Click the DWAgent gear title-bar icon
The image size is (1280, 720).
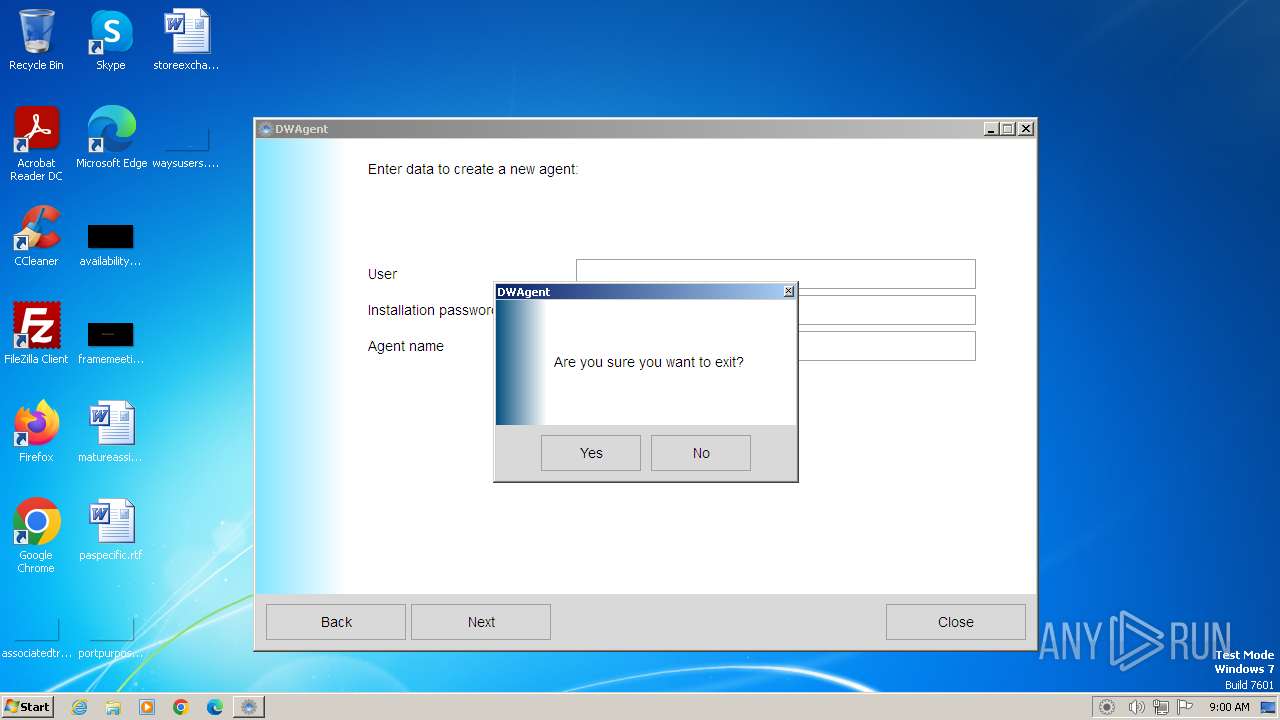[265, 129]
